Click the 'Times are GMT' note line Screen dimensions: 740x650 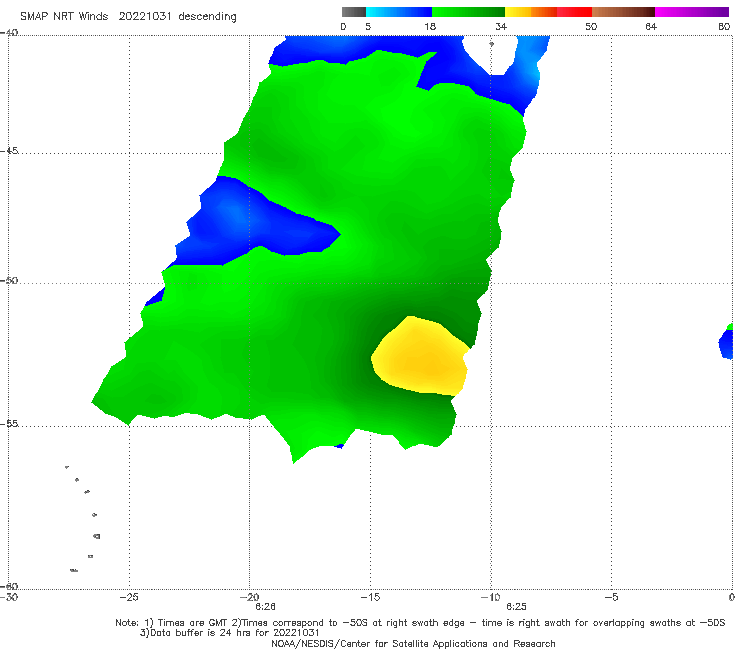pyautogui.click(x=420, y=623)
